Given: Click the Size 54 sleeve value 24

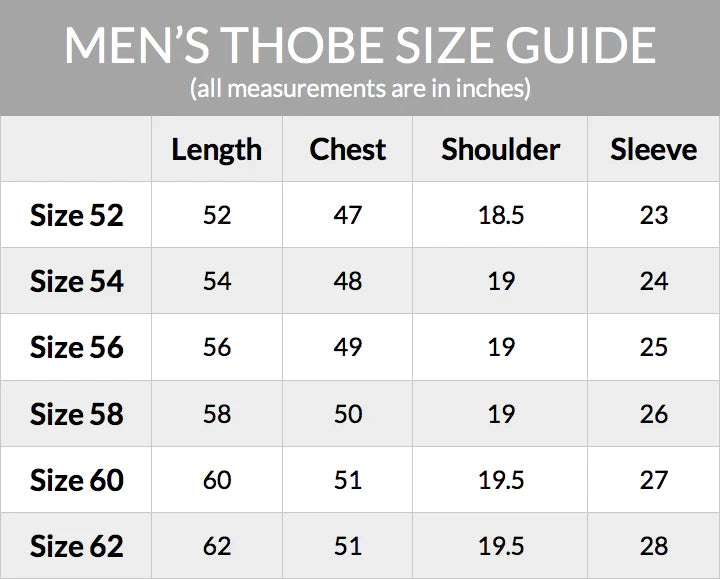Looking at the screenshot, I should tap(654, 281).
